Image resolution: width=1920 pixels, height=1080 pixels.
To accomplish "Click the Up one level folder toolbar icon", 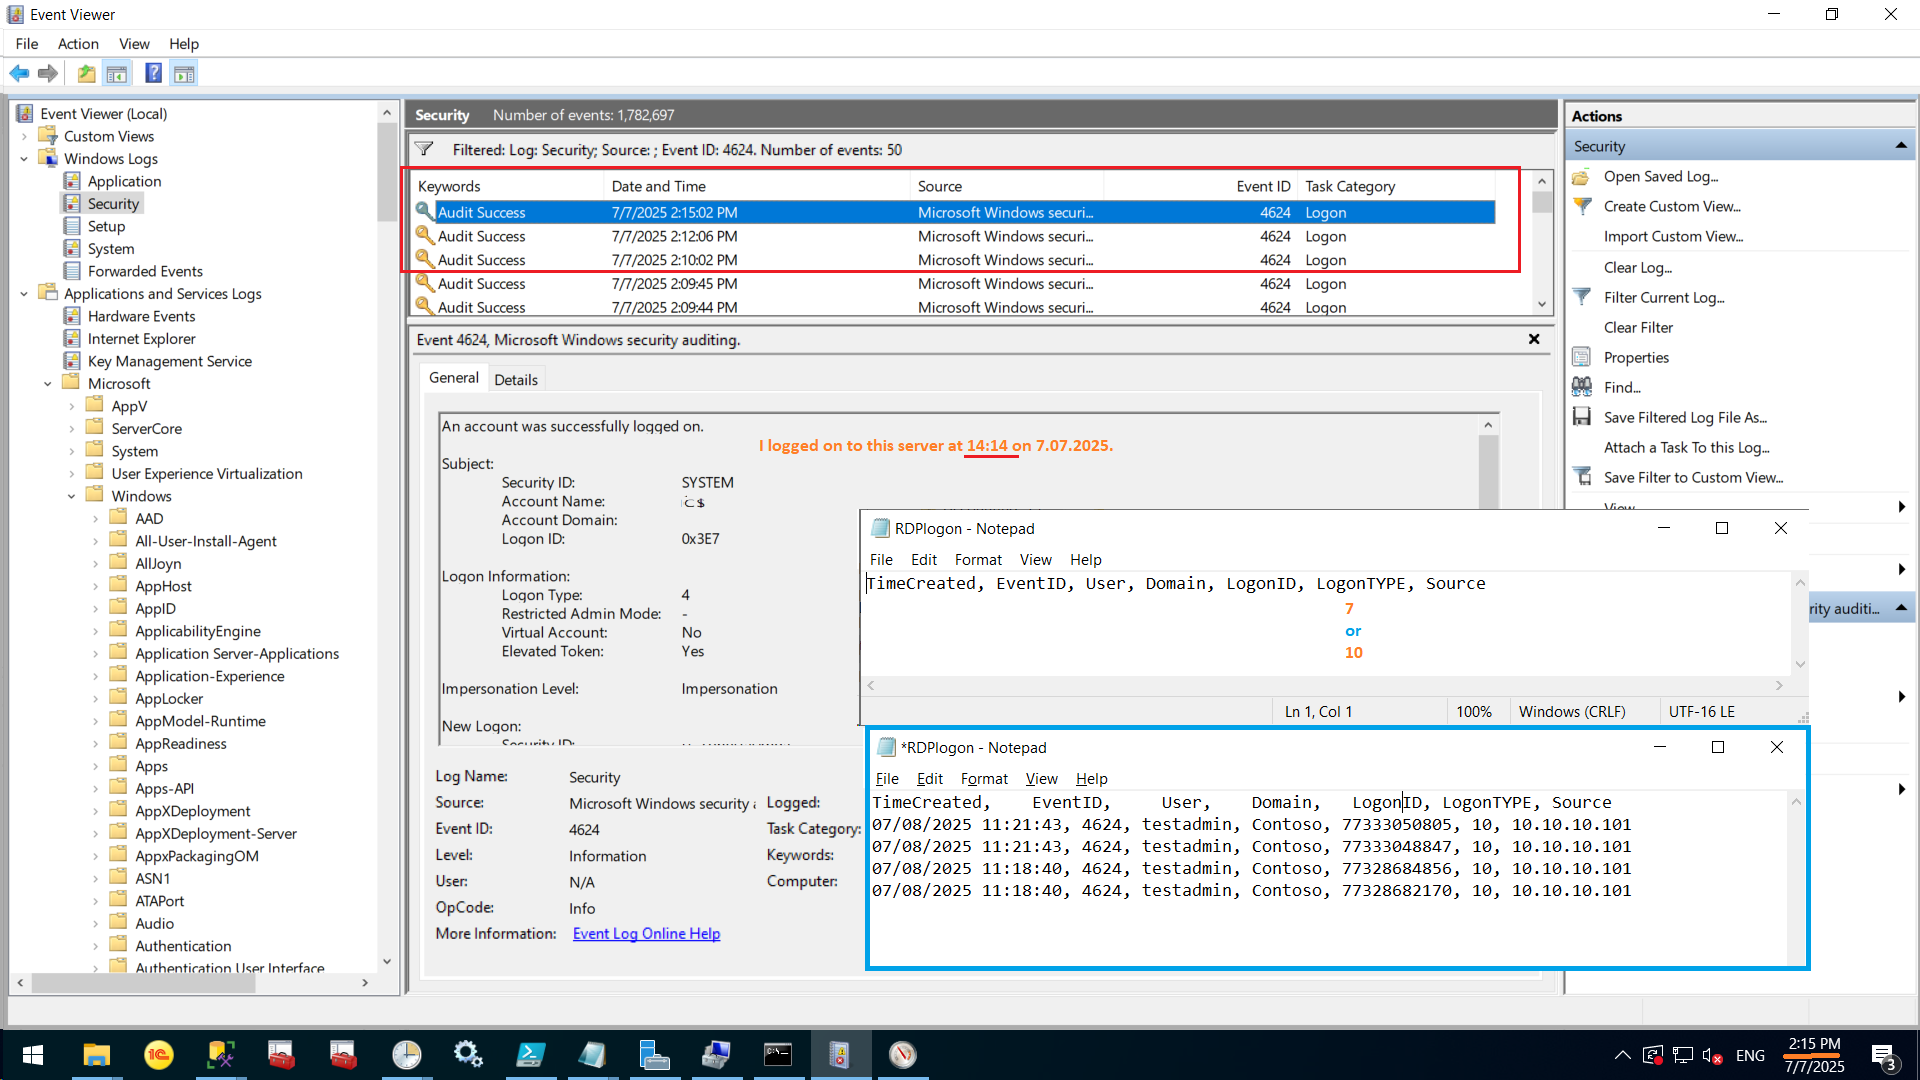I will (x=87, y=73).
